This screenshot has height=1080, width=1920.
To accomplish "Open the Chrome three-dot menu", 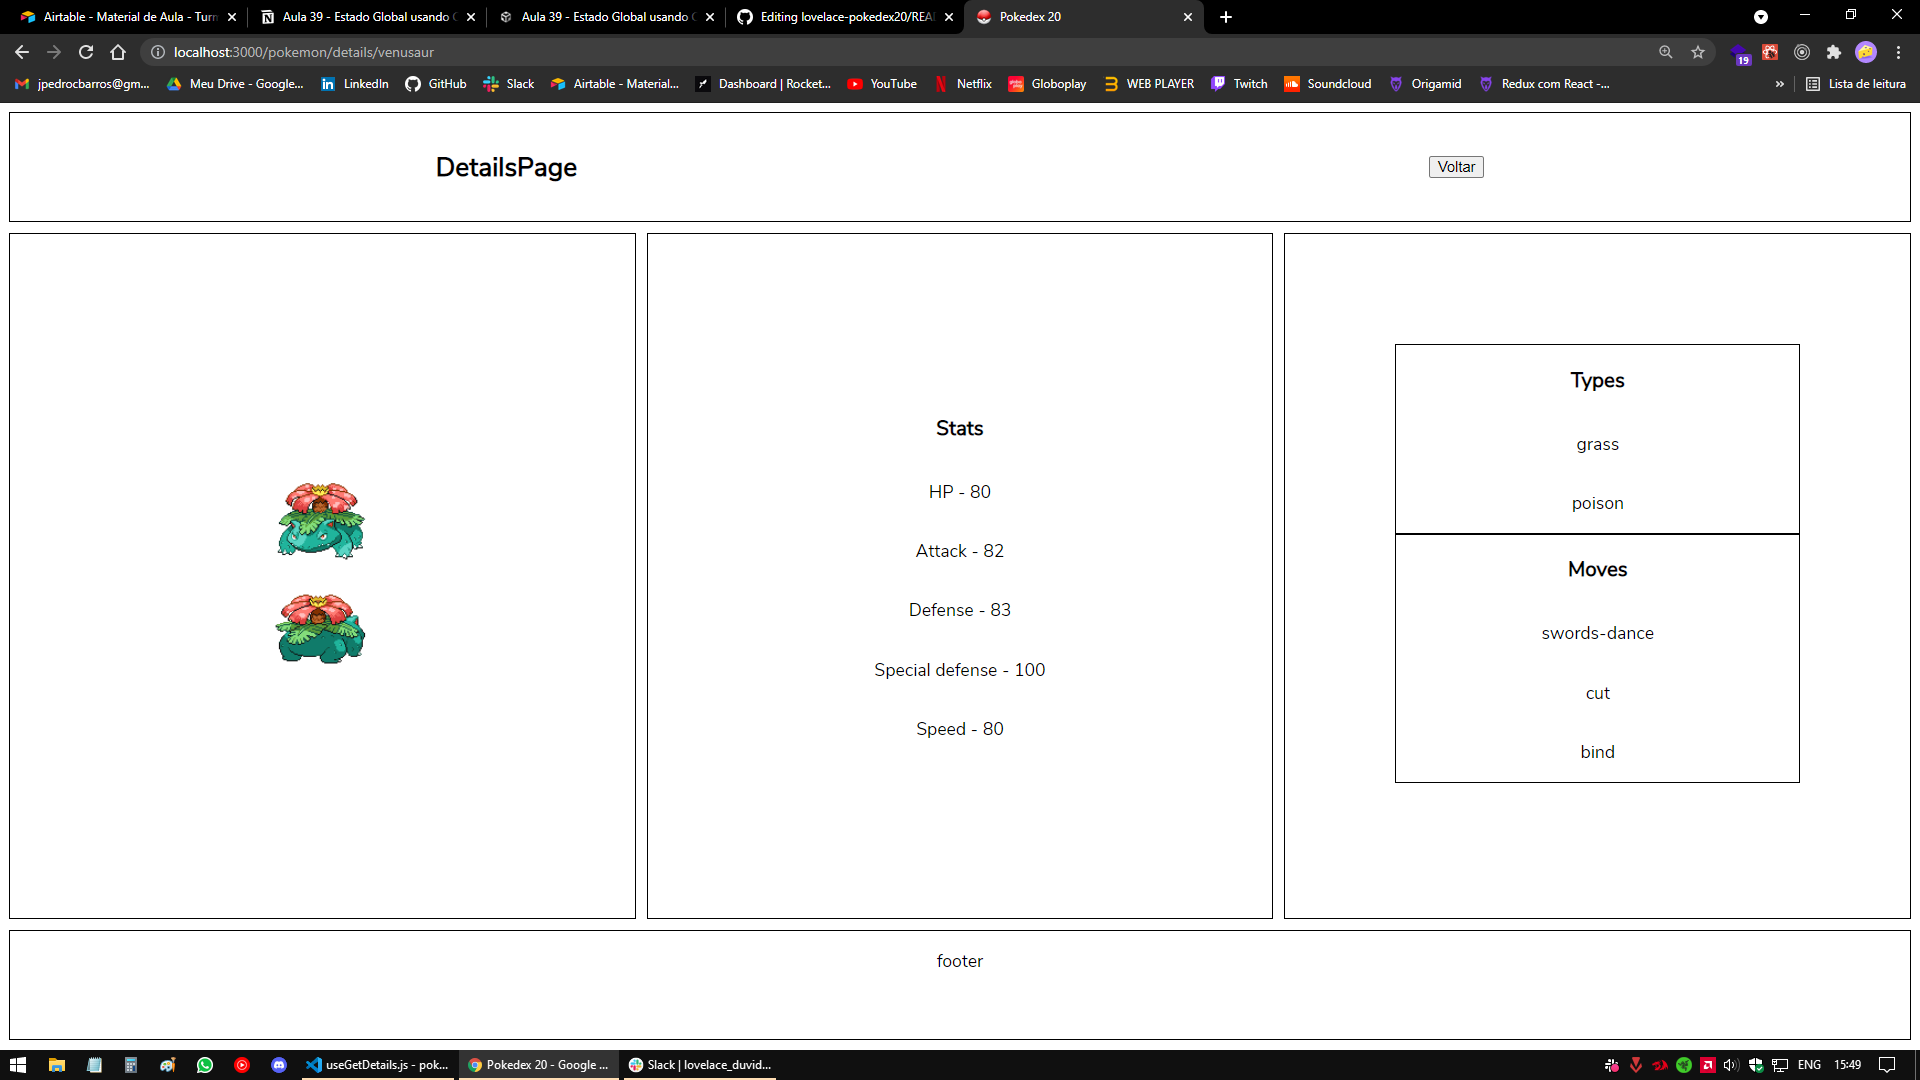I will tap(1898, 52).
